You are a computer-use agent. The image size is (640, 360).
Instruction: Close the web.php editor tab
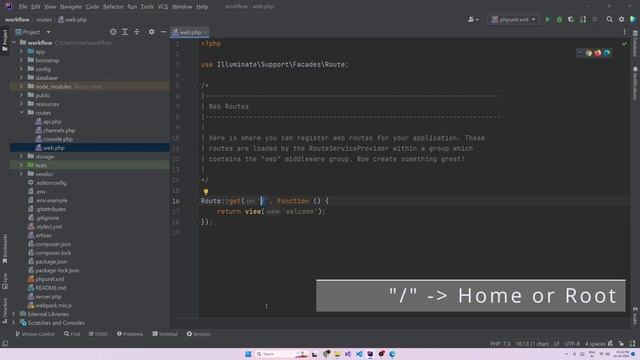[205, 32]
